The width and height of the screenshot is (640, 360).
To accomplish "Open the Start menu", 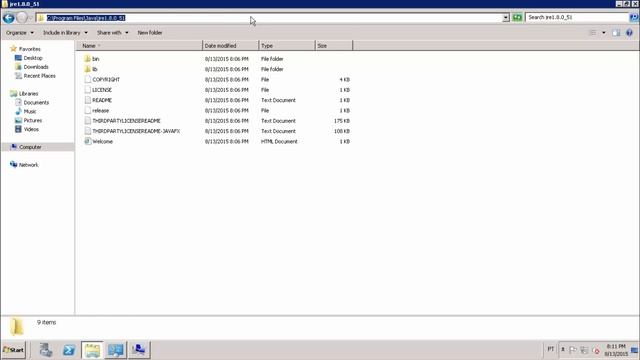I will click(x=13, y=350).
